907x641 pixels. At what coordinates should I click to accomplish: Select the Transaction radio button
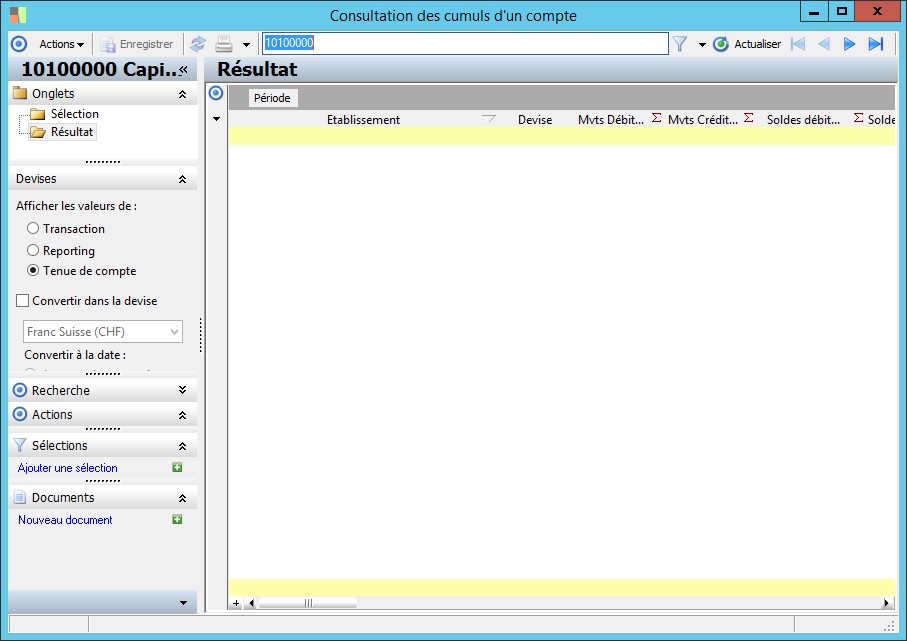(x=33, y=229)
